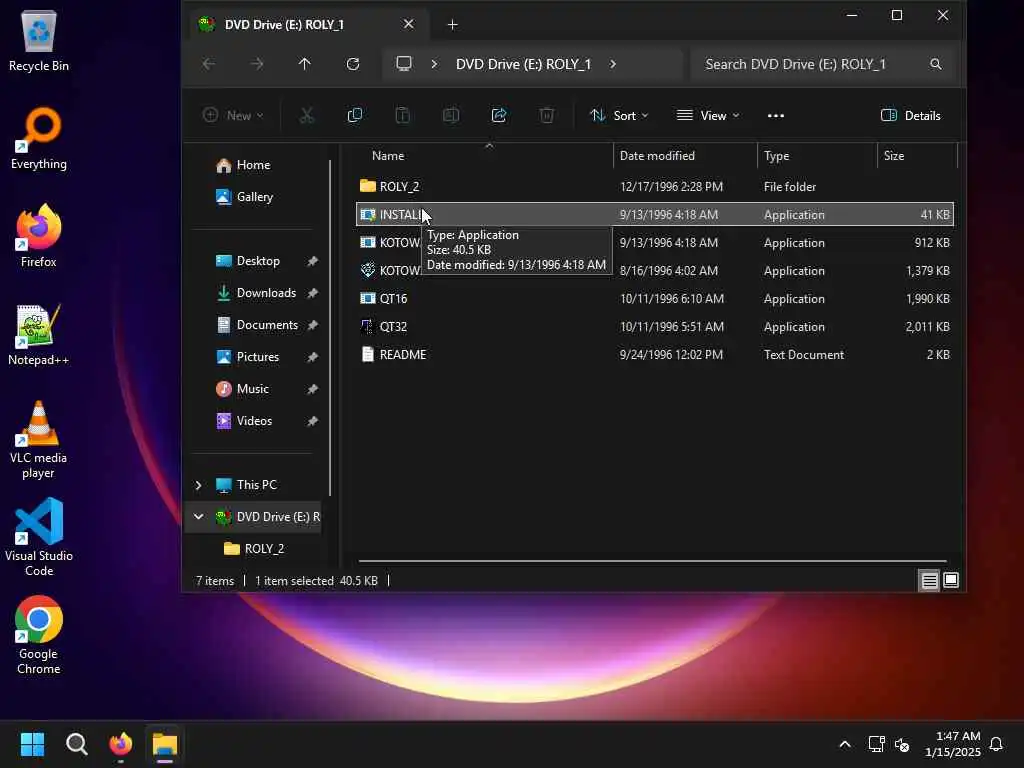1024x768 pixels.
Task: Switch to details list view icon
Action: pos(929,580)
